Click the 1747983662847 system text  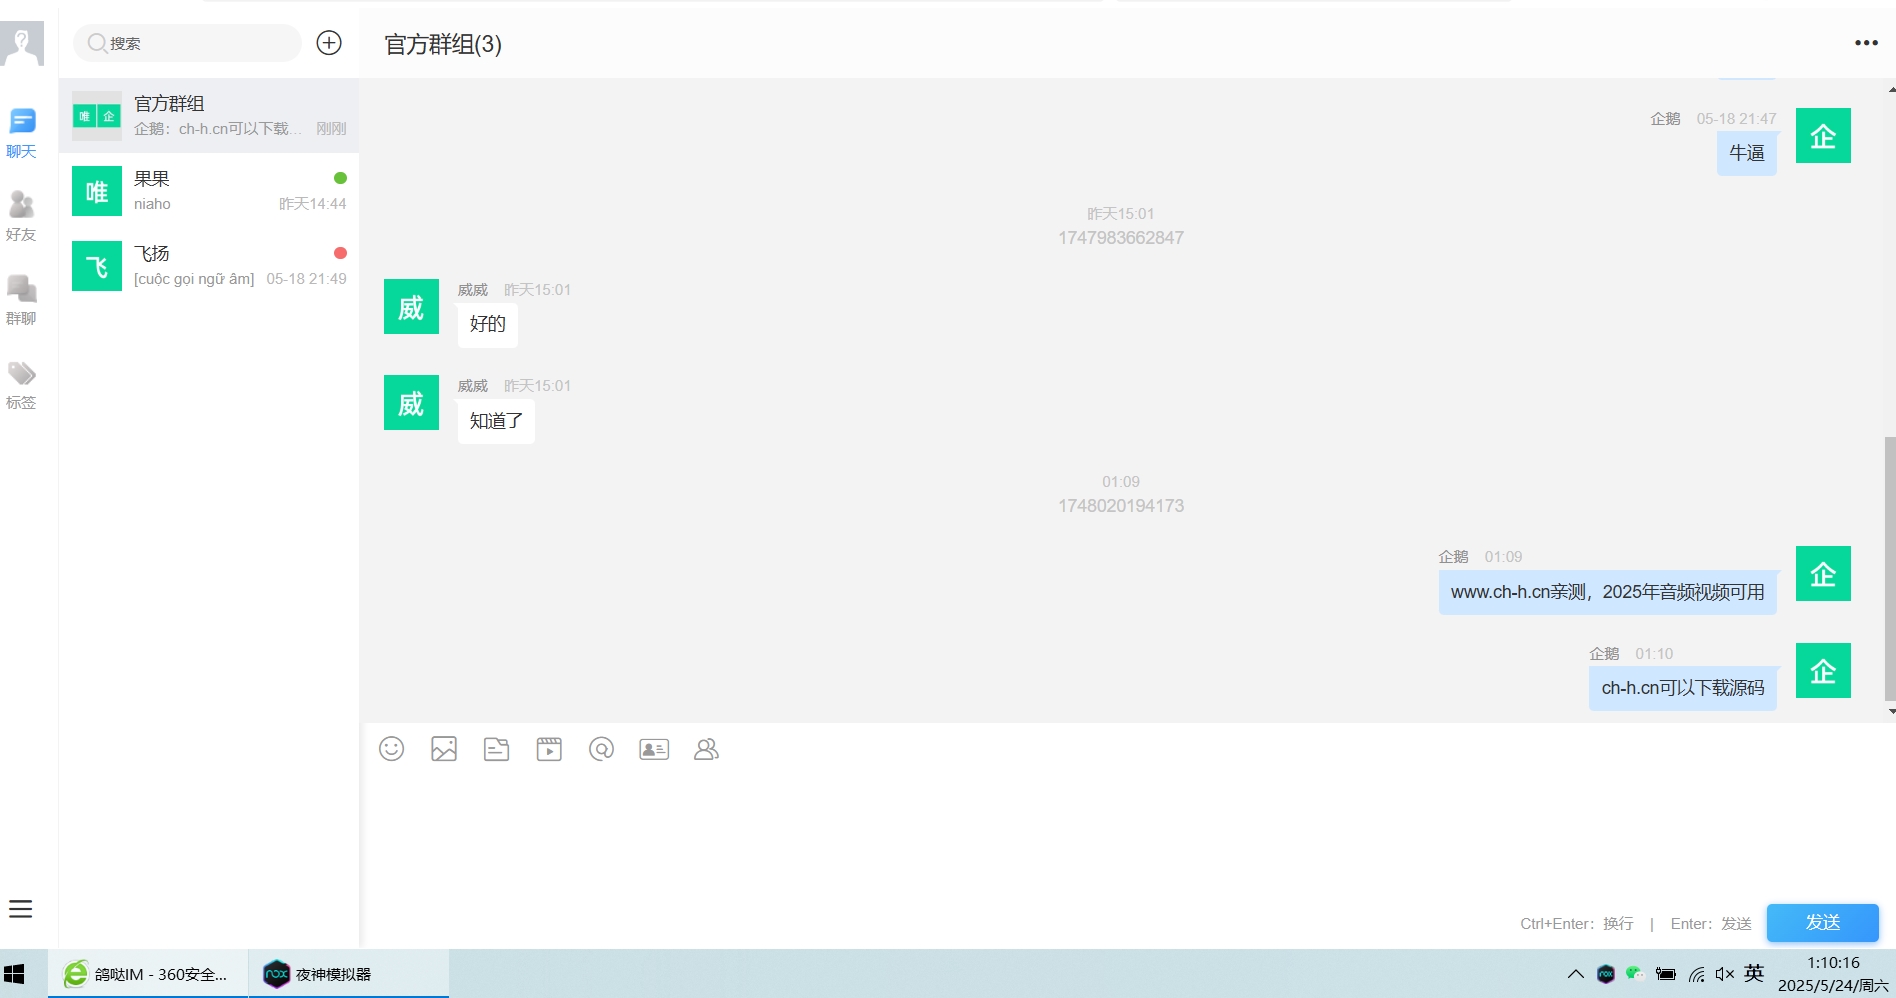(1121, 238)
